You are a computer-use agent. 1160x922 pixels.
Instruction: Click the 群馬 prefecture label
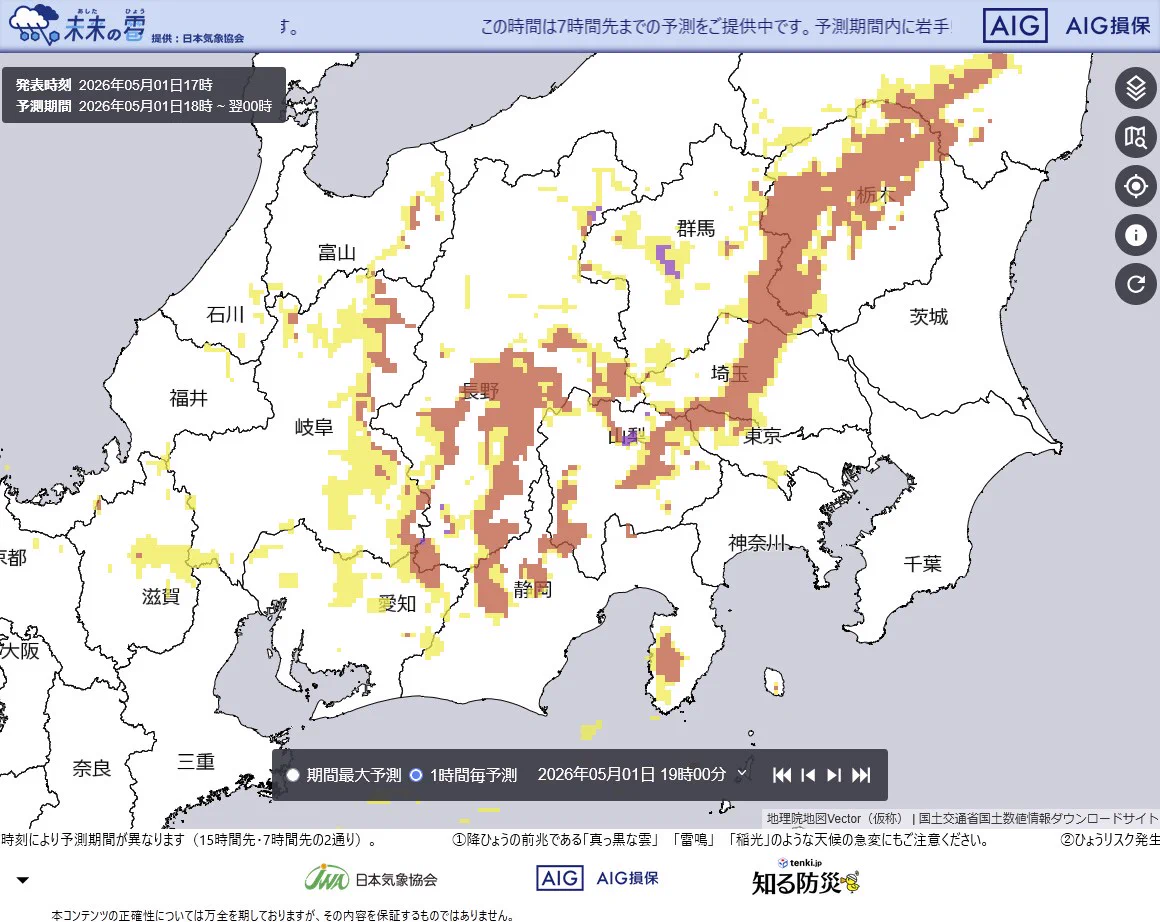(695, 228)
